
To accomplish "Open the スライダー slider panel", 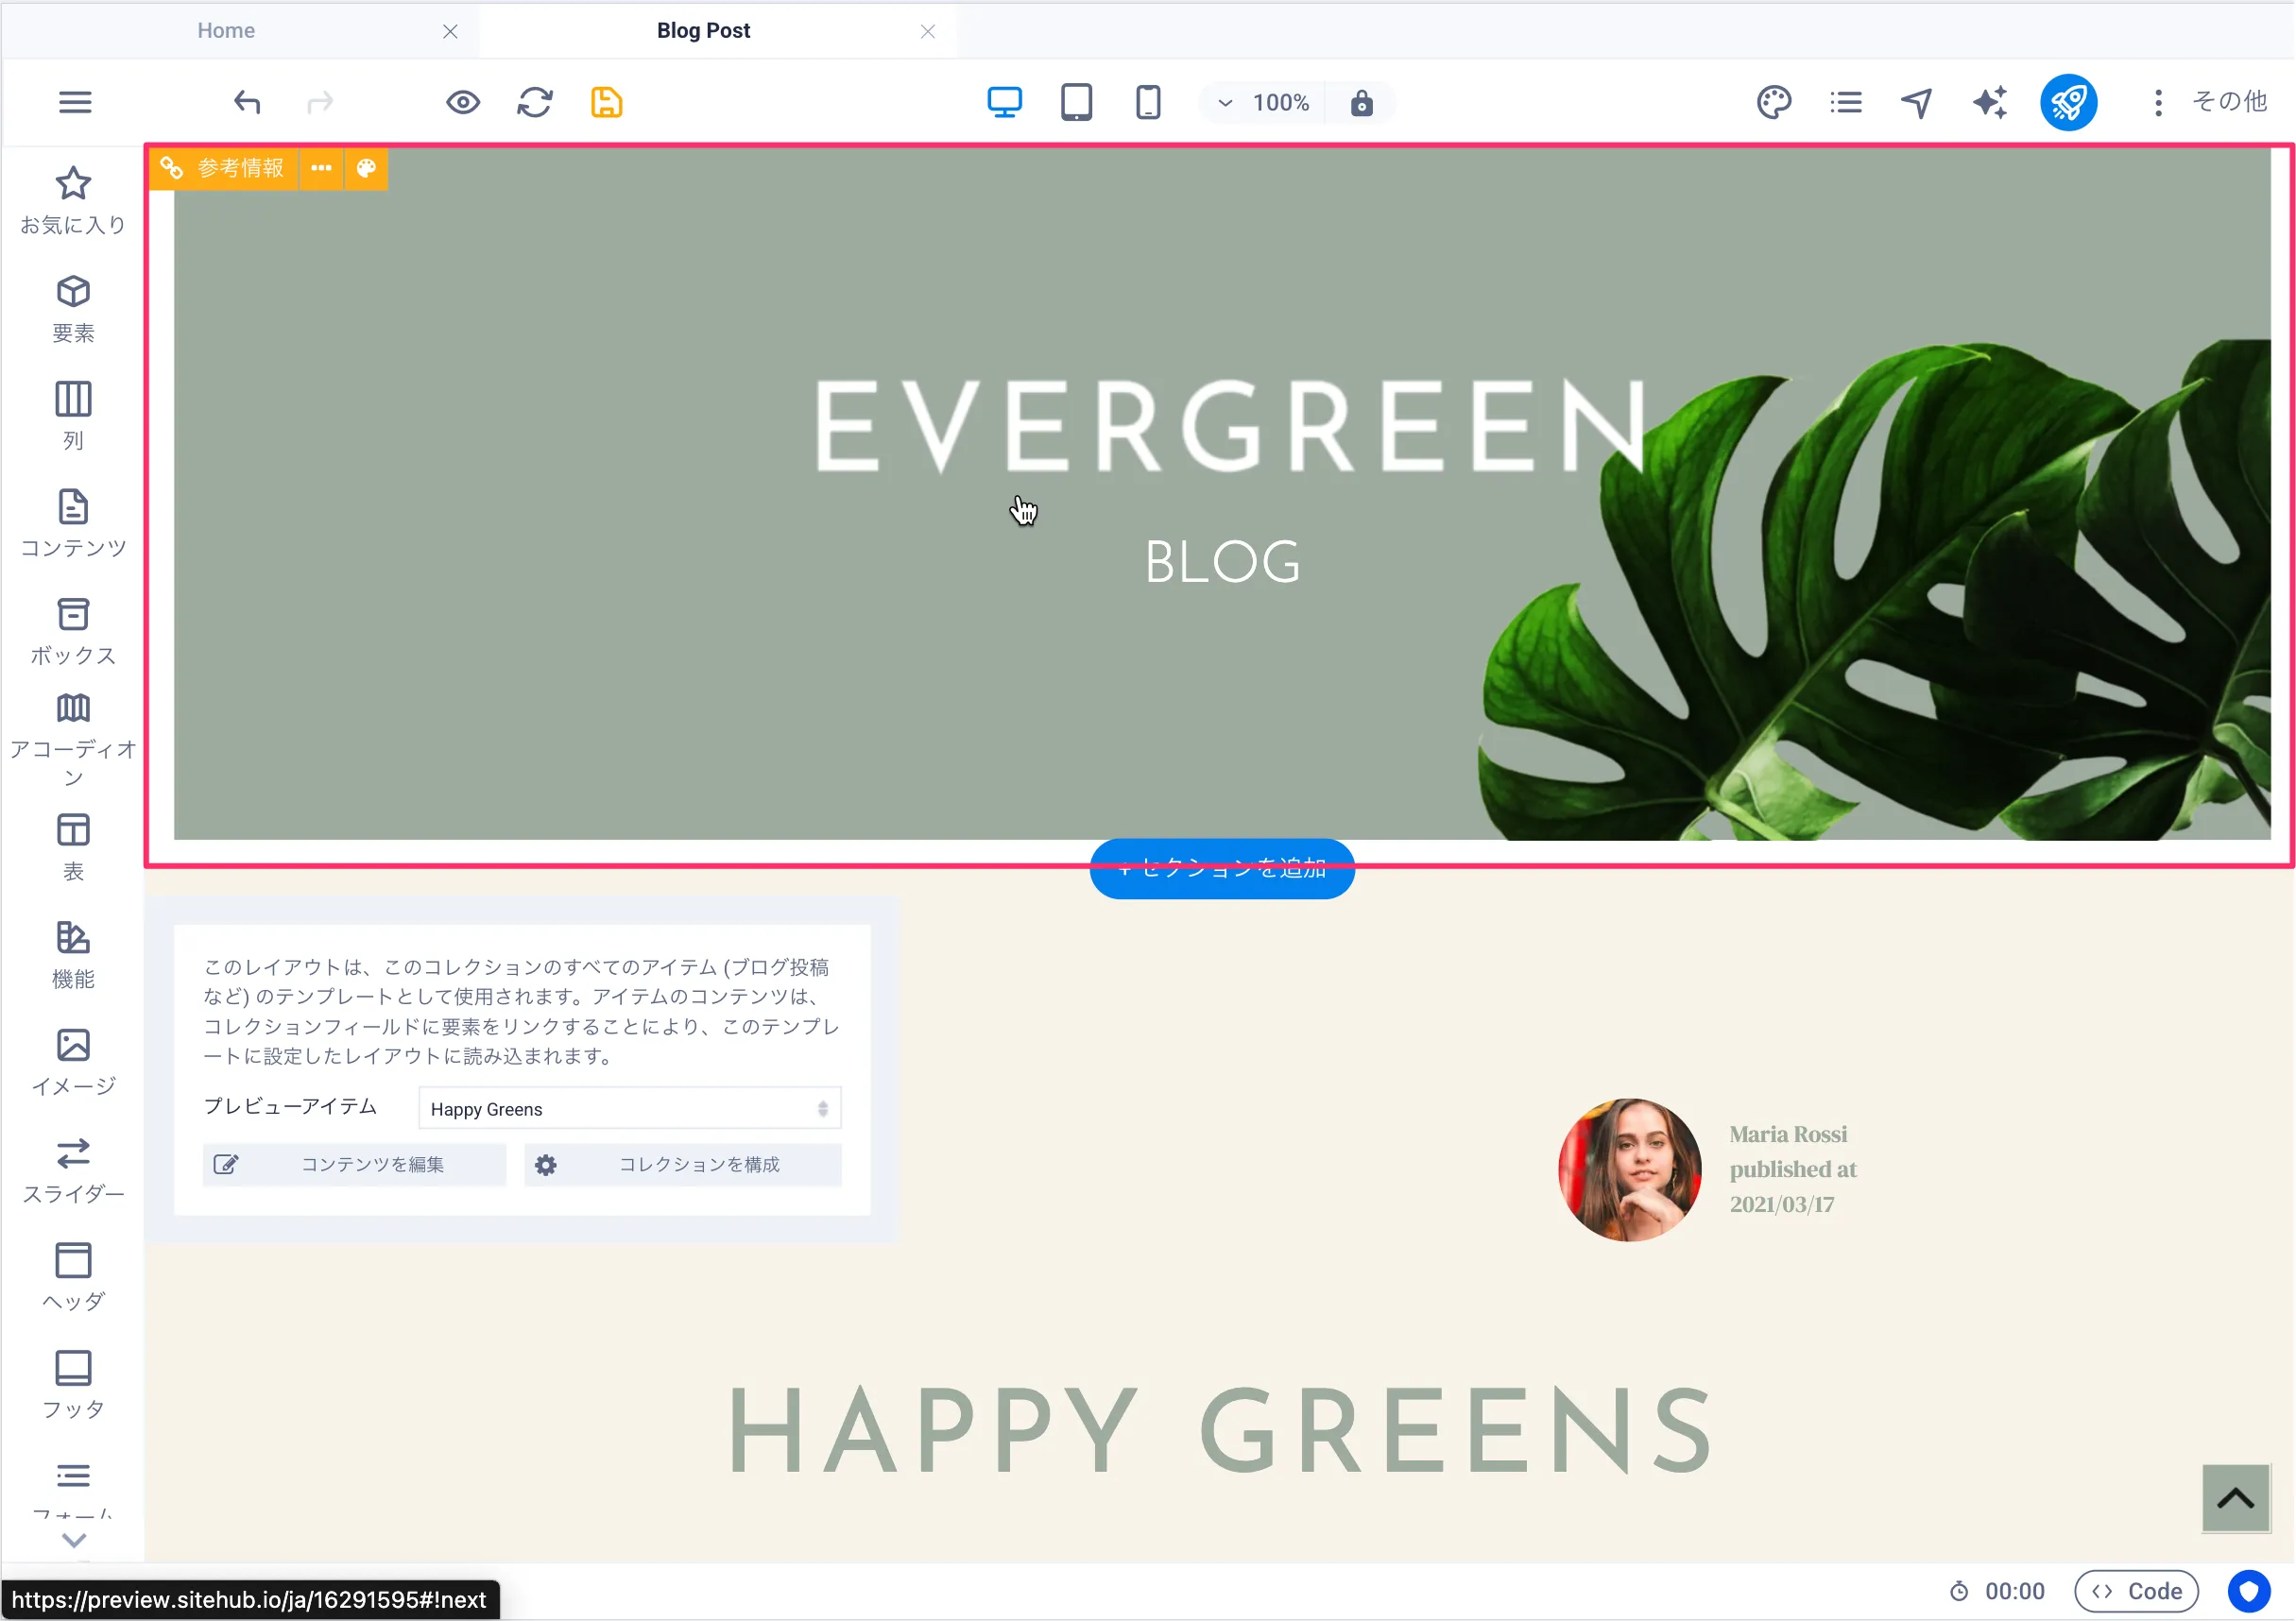I will coord(73,1171).
